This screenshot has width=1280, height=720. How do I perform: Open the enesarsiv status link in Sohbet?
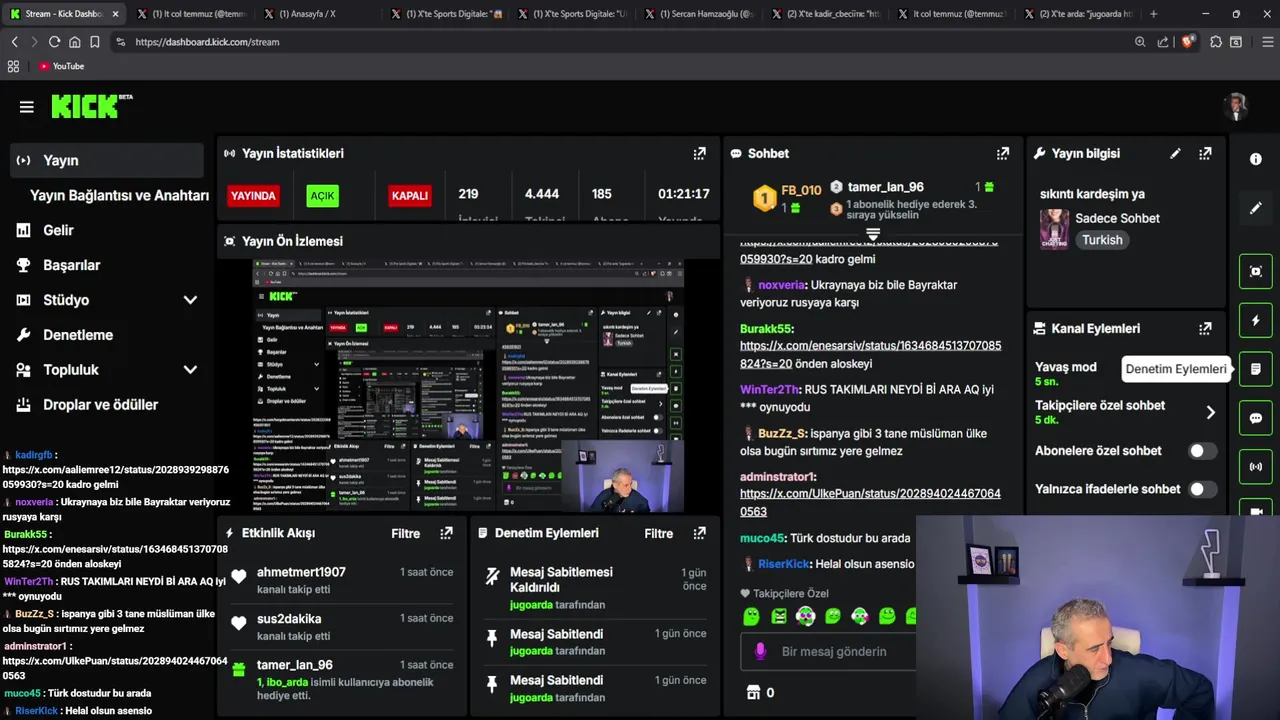point(870,355)
